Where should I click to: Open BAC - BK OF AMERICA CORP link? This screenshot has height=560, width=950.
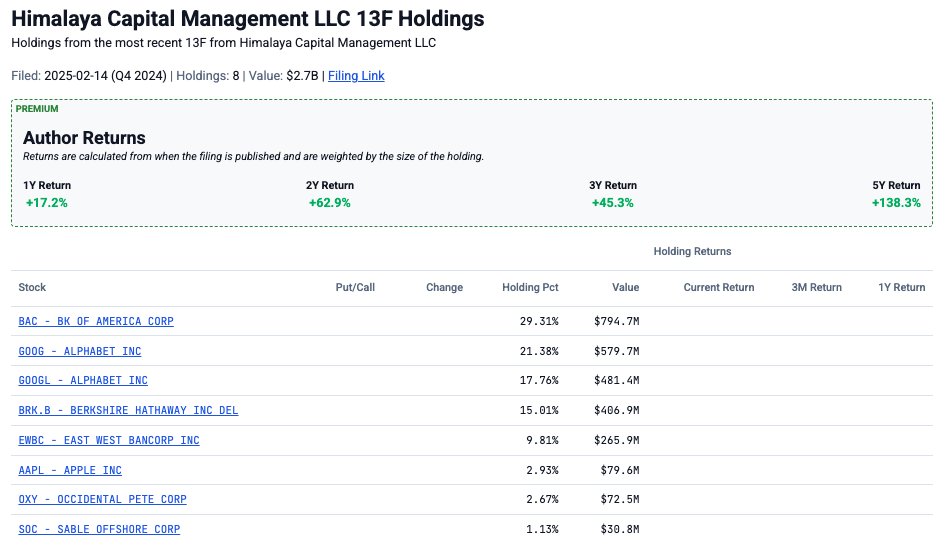point(96,321)
